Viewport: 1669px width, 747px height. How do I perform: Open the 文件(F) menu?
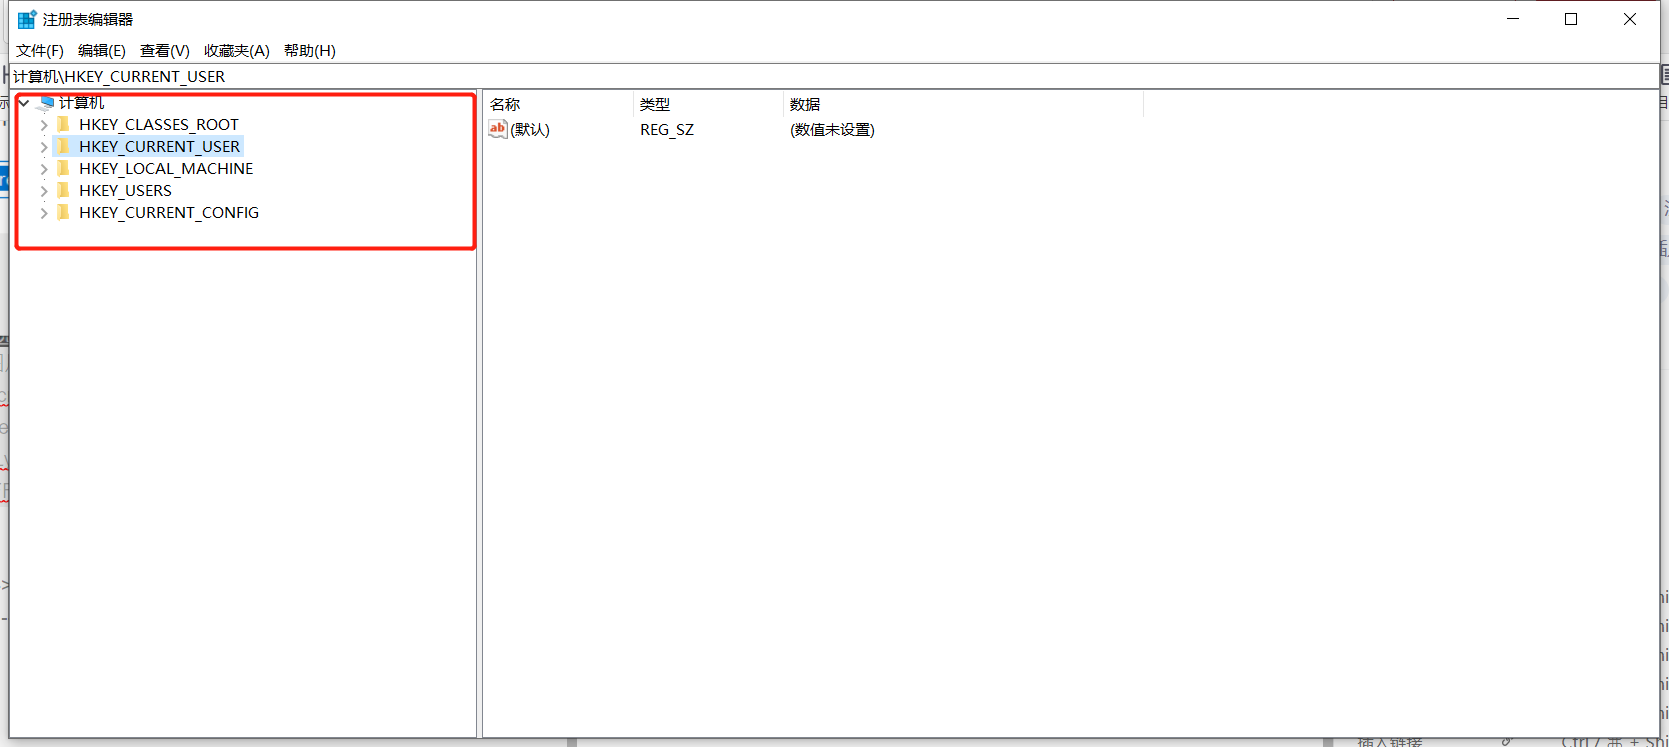40,50
